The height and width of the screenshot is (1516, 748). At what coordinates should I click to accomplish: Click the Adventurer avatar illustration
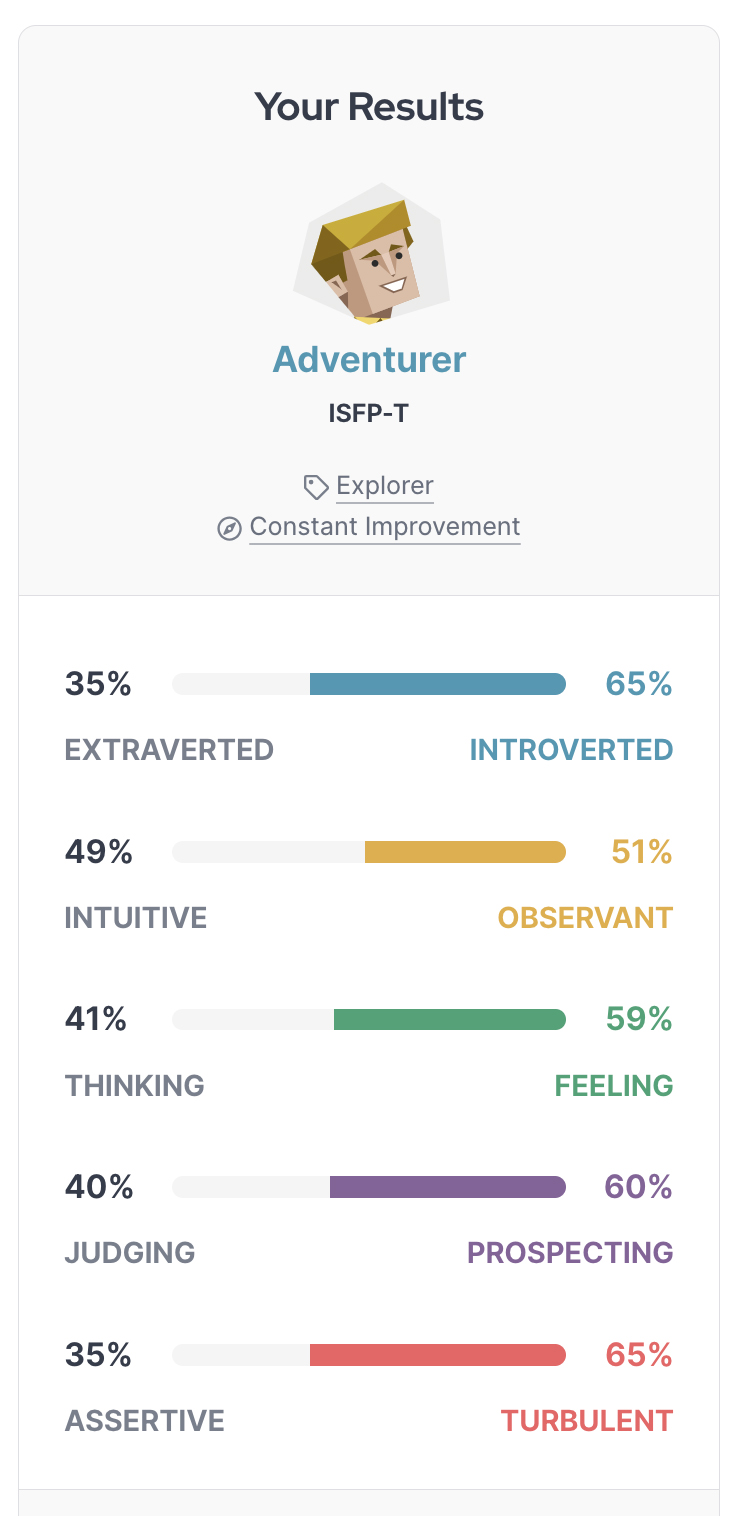coord(370,254)
